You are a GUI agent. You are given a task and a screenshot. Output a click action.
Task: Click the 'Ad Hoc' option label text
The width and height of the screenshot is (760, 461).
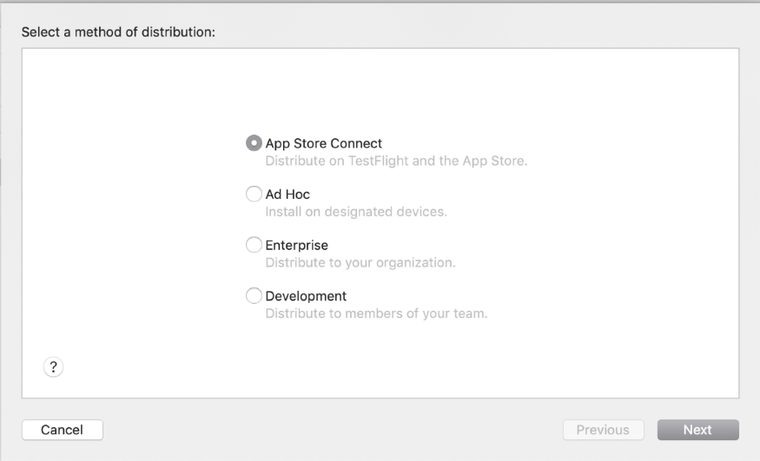point(287,194)
